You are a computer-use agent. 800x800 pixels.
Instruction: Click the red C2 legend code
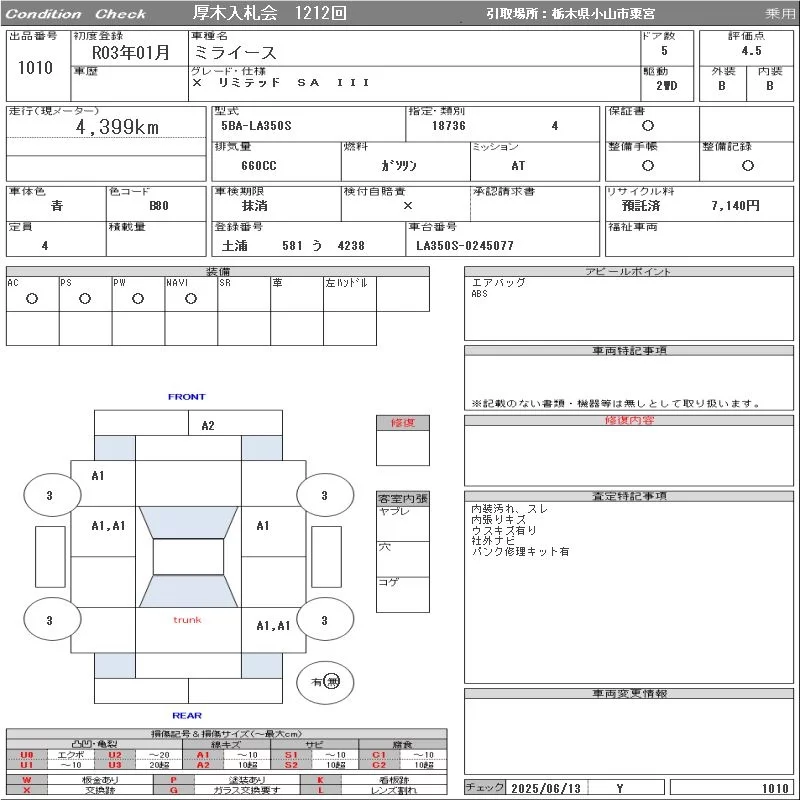379,765
